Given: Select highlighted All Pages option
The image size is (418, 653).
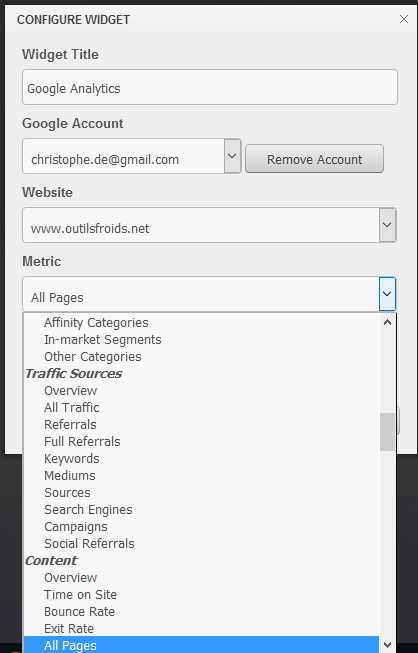Looking at the screenshot, I should (202, 645).
